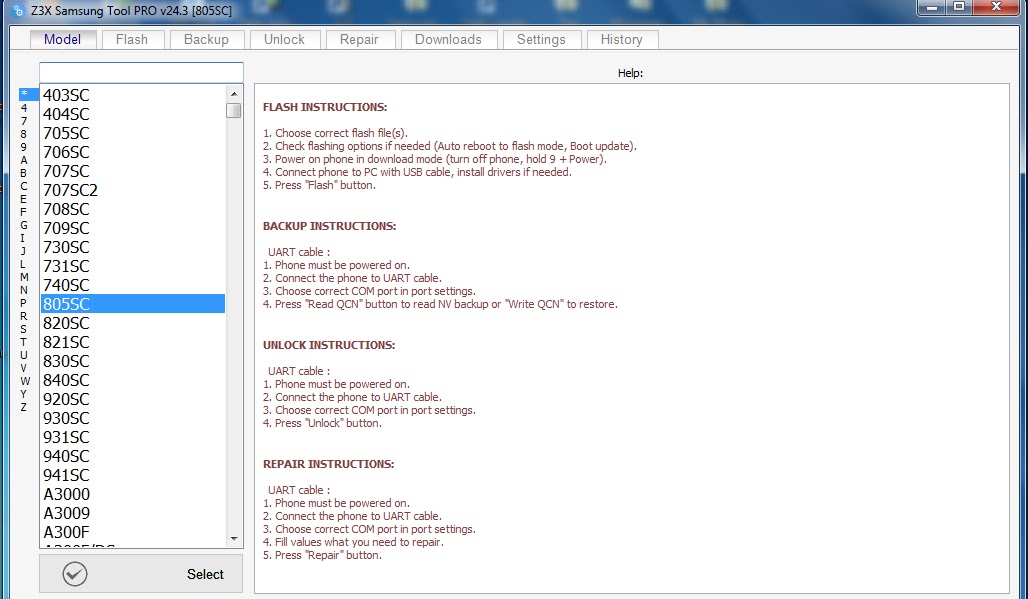
Task: Select model 404SC in list
Action: pyautogui.click(x=132, y=114)
